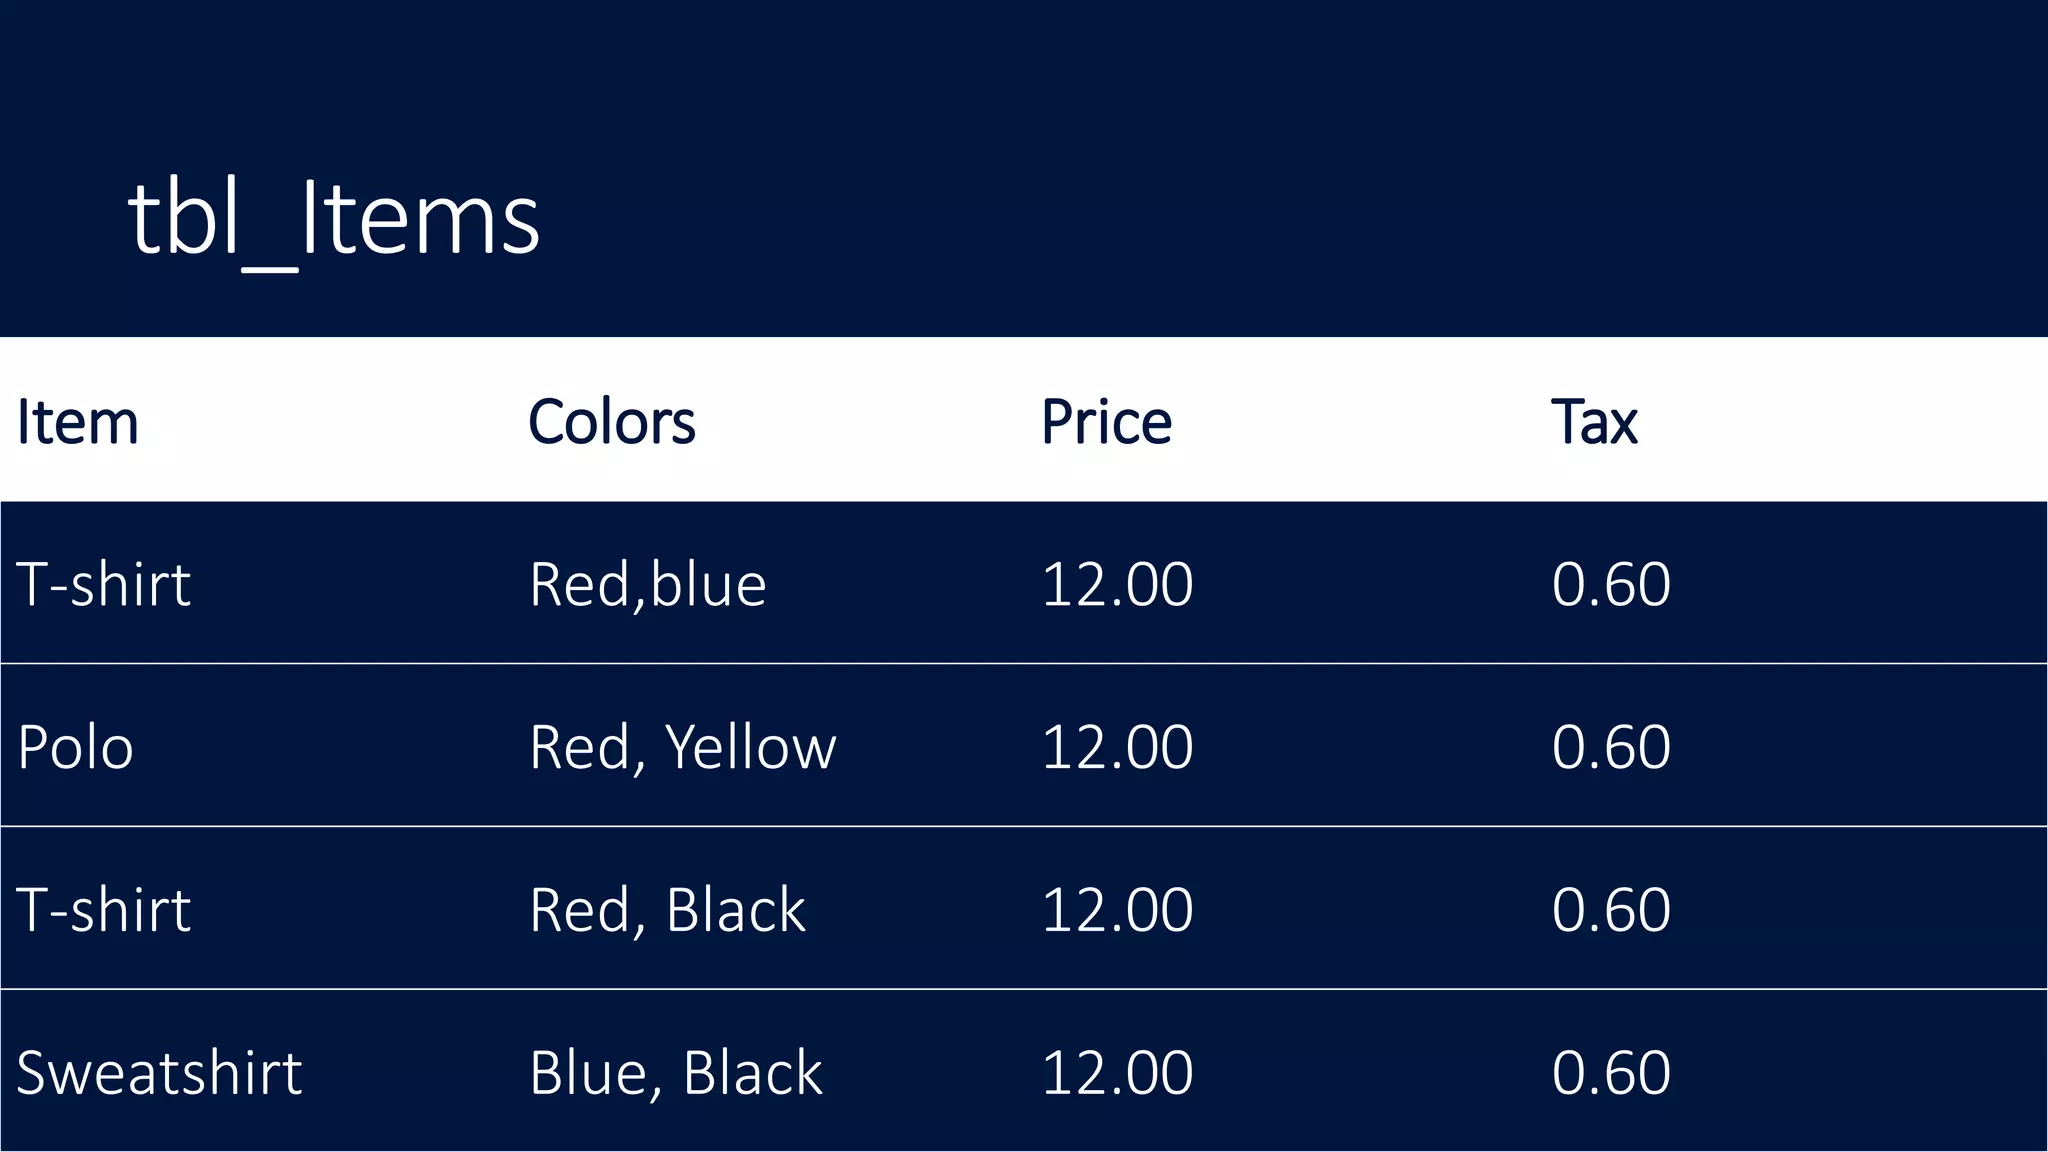The image size is (2048, 1152).
Task: Click the Tax column header
Action: point(1594,422)
